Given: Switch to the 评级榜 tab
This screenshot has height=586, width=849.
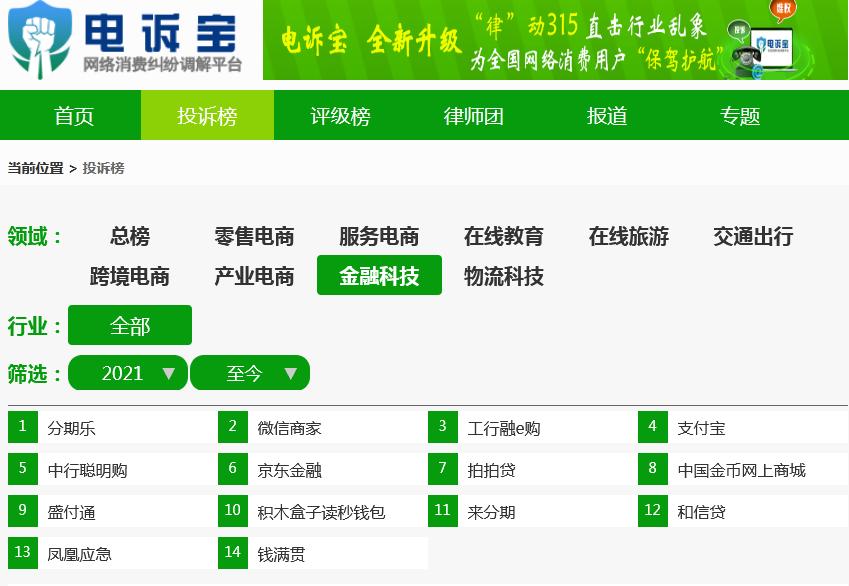Looking at the screenshot, I should pyautogui.click(x=339, y=115).
